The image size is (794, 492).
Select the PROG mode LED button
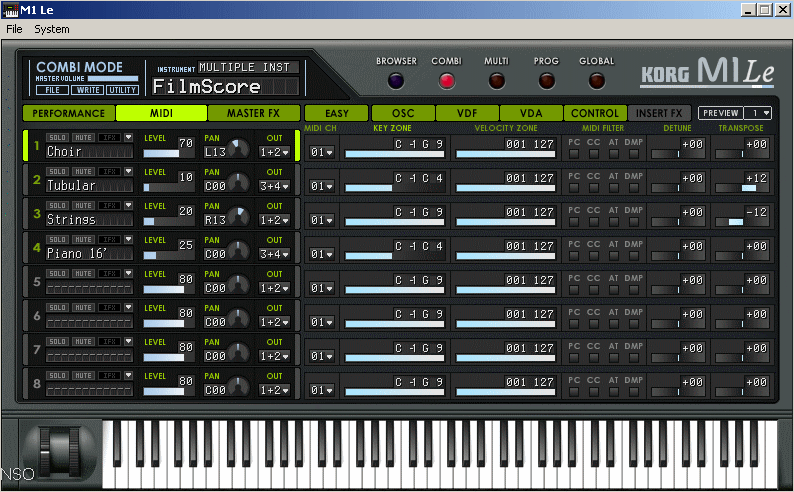coord(547,81)
